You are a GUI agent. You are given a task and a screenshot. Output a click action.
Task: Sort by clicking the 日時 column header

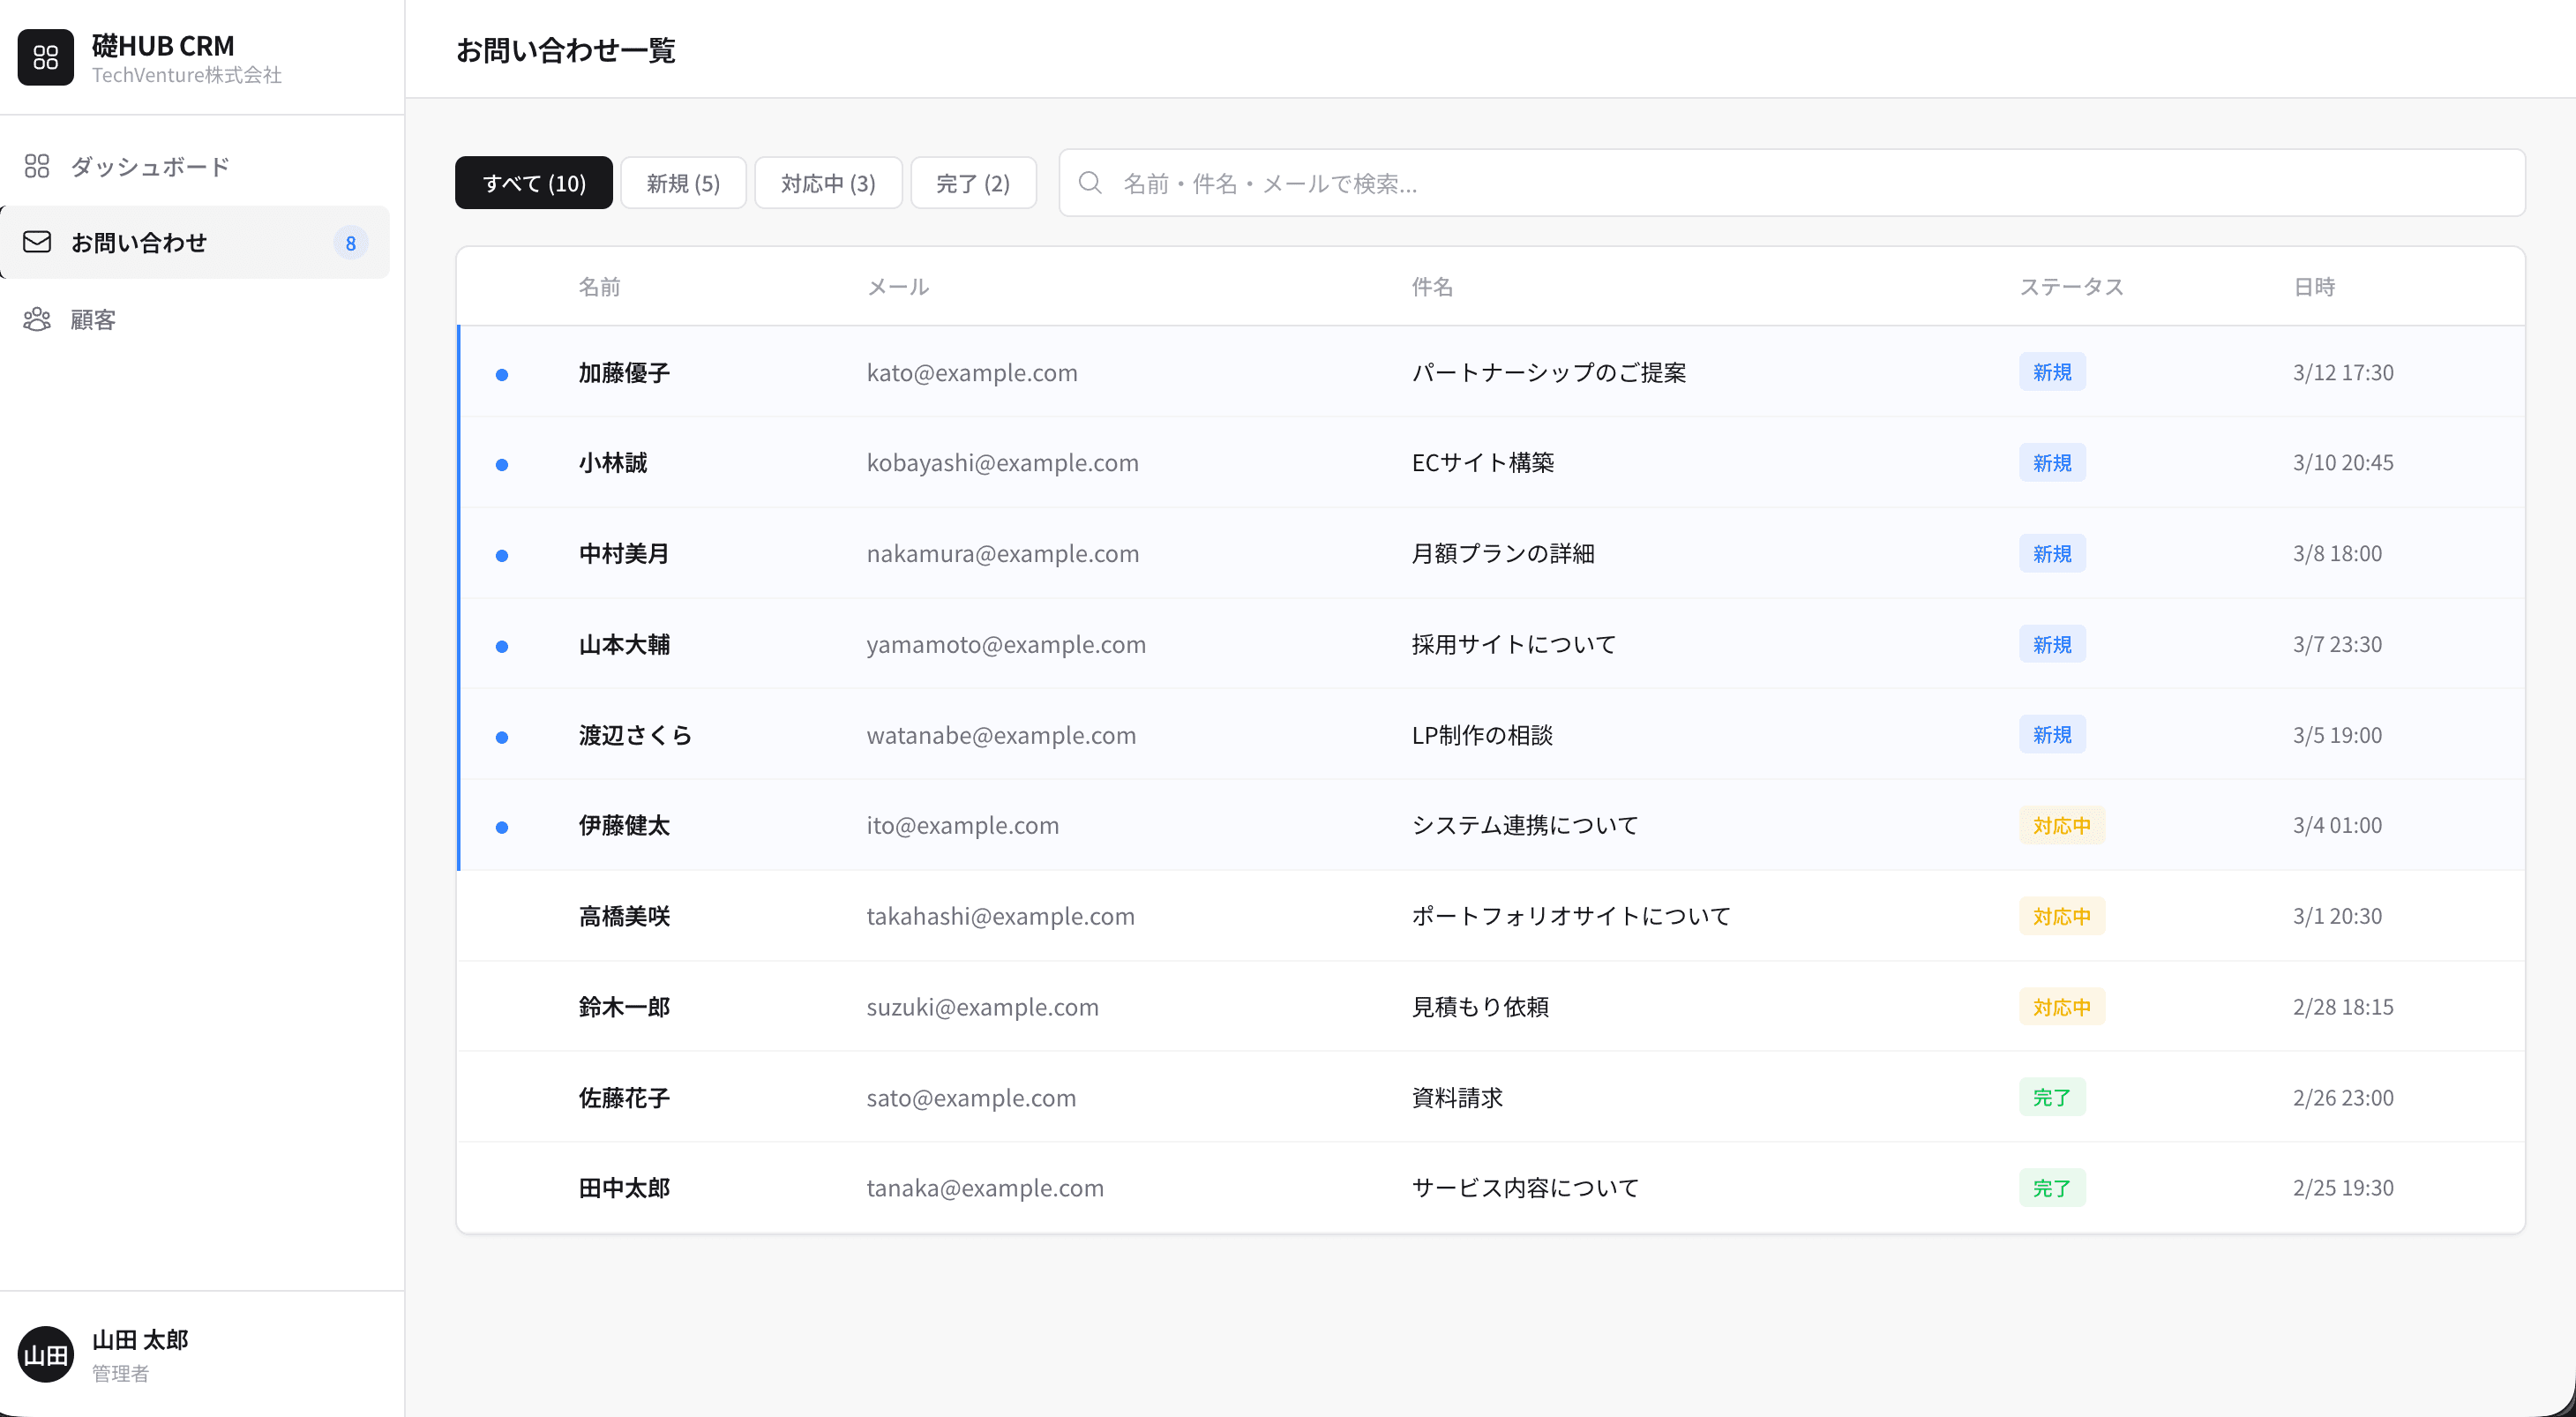coord(2315,287)
